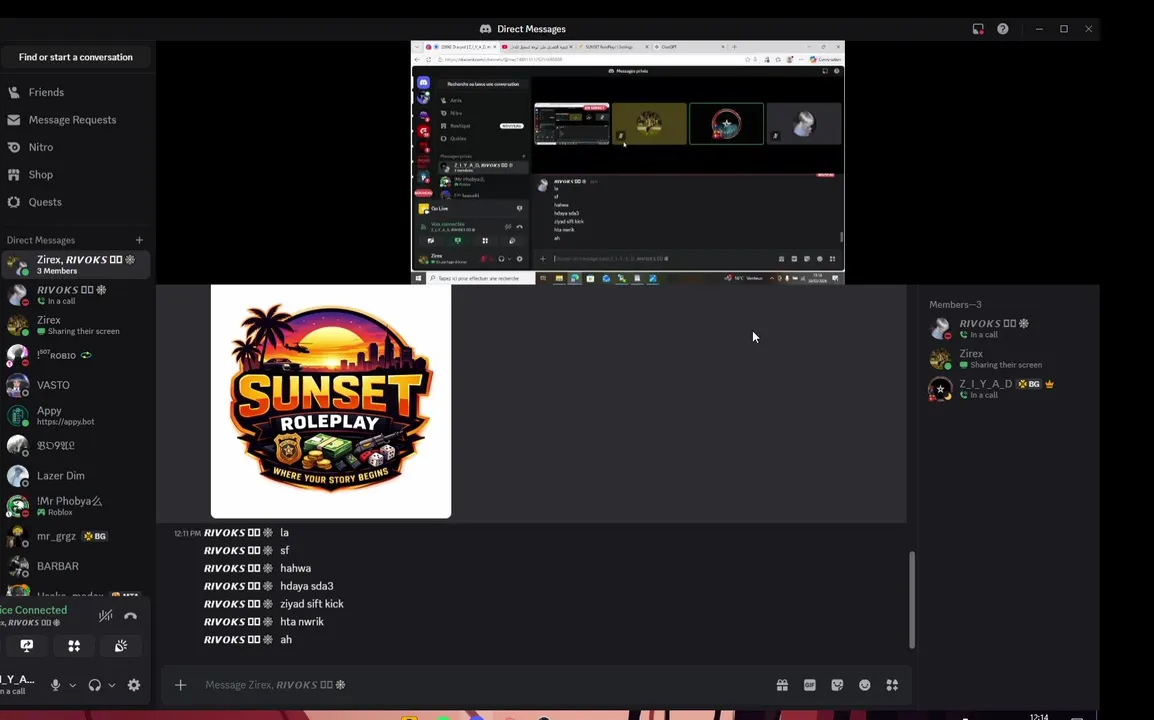Create a new DM with plus icon
This screenshot has height=720, width=1154.
coord(139,240)
